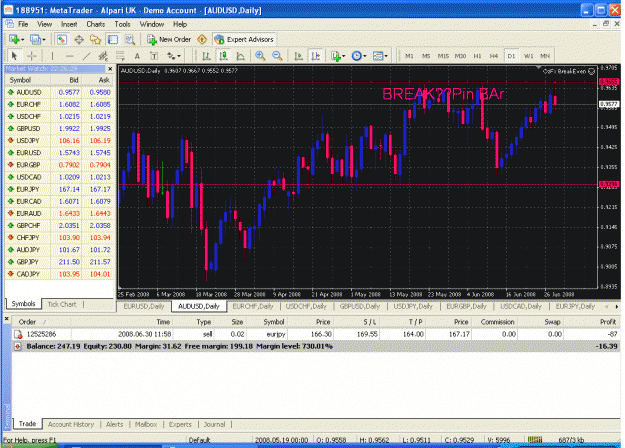Zoom out on the chart

click(277, 56)
